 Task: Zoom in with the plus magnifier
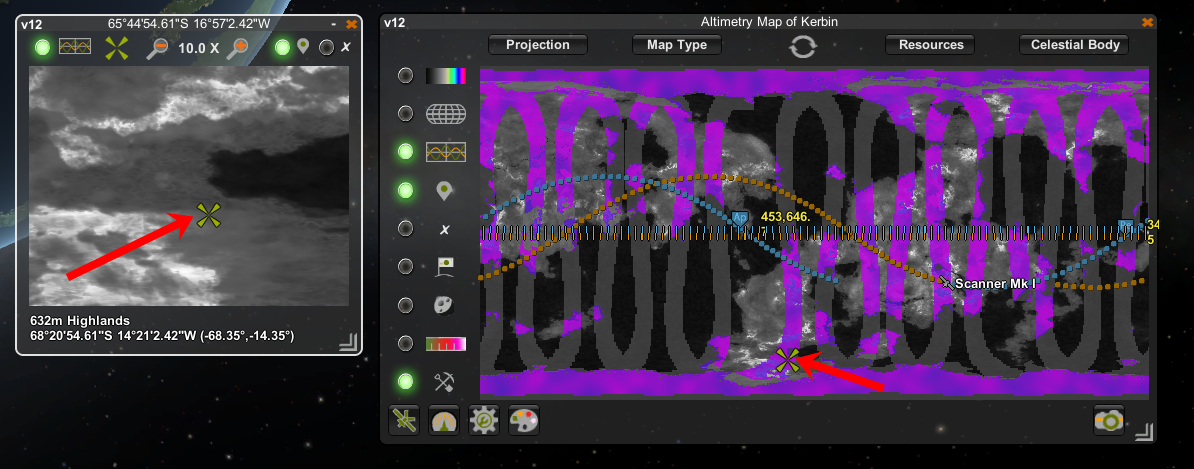point(239,49)
